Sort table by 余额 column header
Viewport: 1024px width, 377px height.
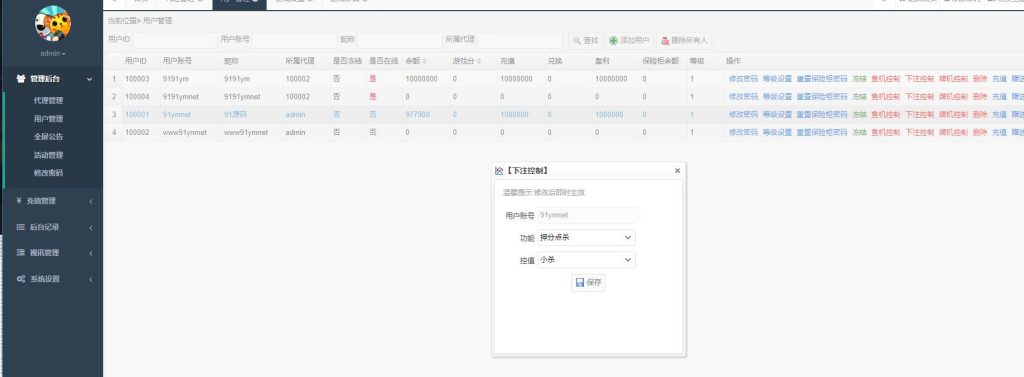tap(415, 61)
